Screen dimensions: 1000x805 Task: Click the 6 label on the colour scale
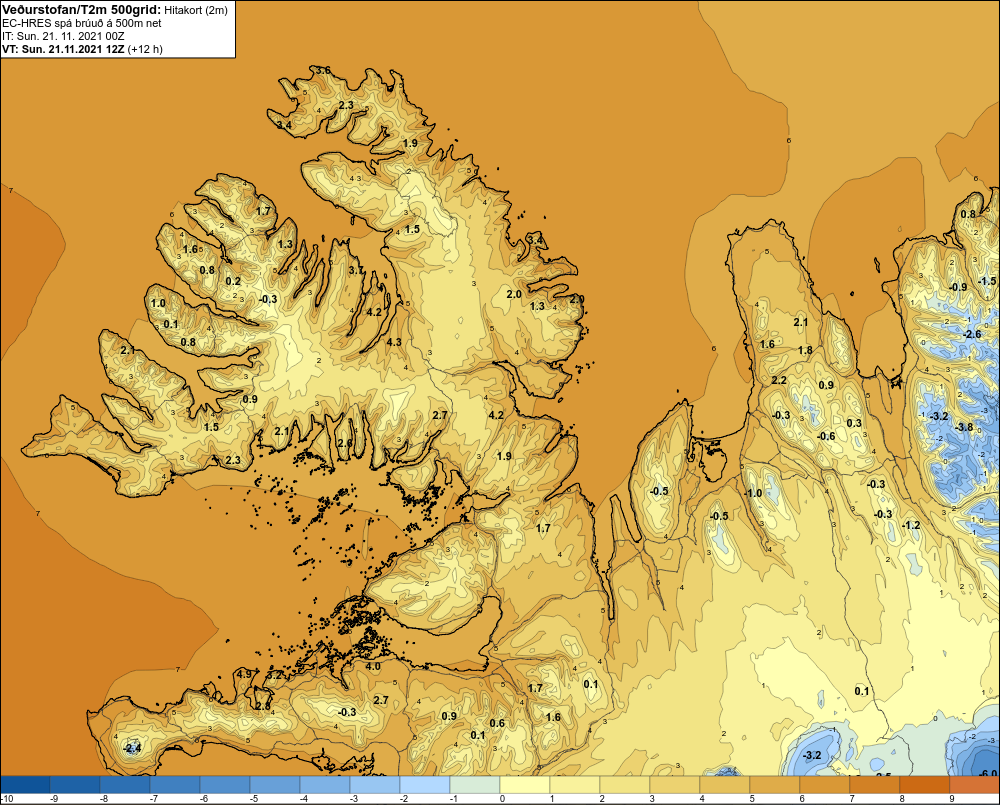click(802, 798)
